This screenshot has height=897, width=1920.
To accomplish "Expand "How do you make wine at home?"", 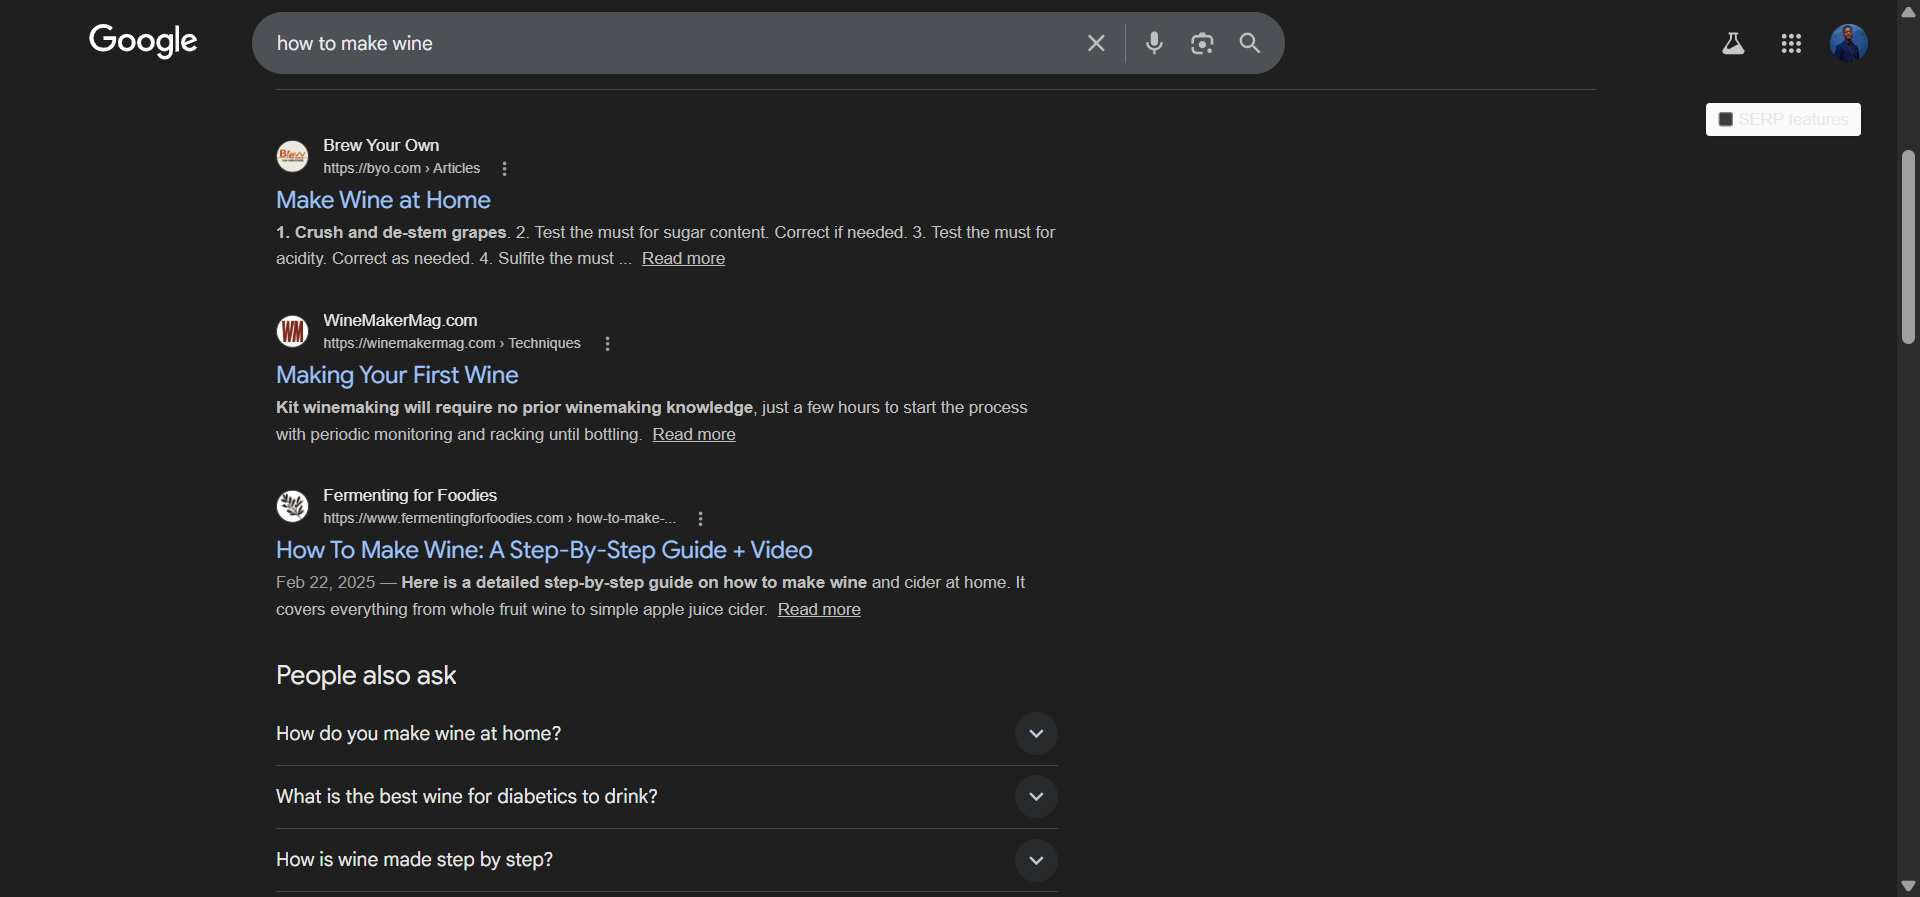I will [1036, 734].
